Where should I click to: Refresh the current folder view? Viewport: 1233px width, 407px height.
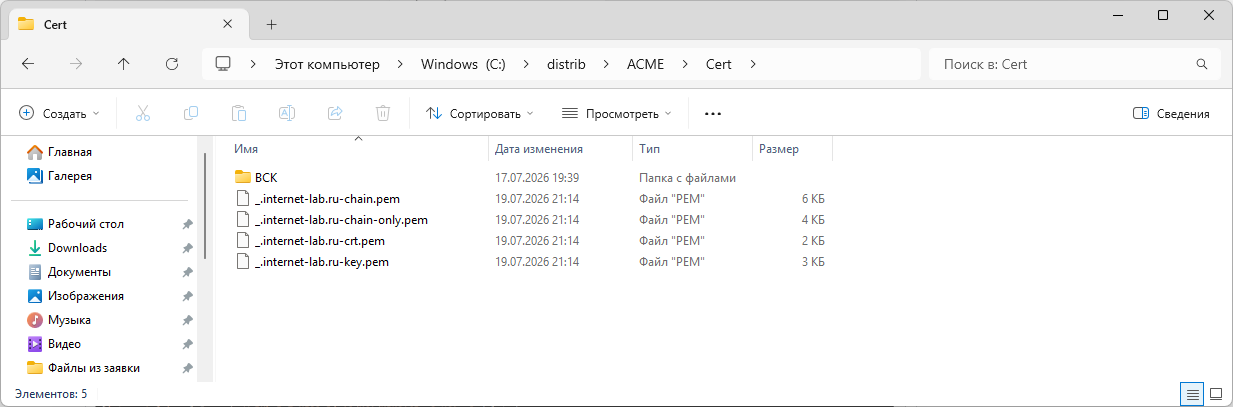171,64
